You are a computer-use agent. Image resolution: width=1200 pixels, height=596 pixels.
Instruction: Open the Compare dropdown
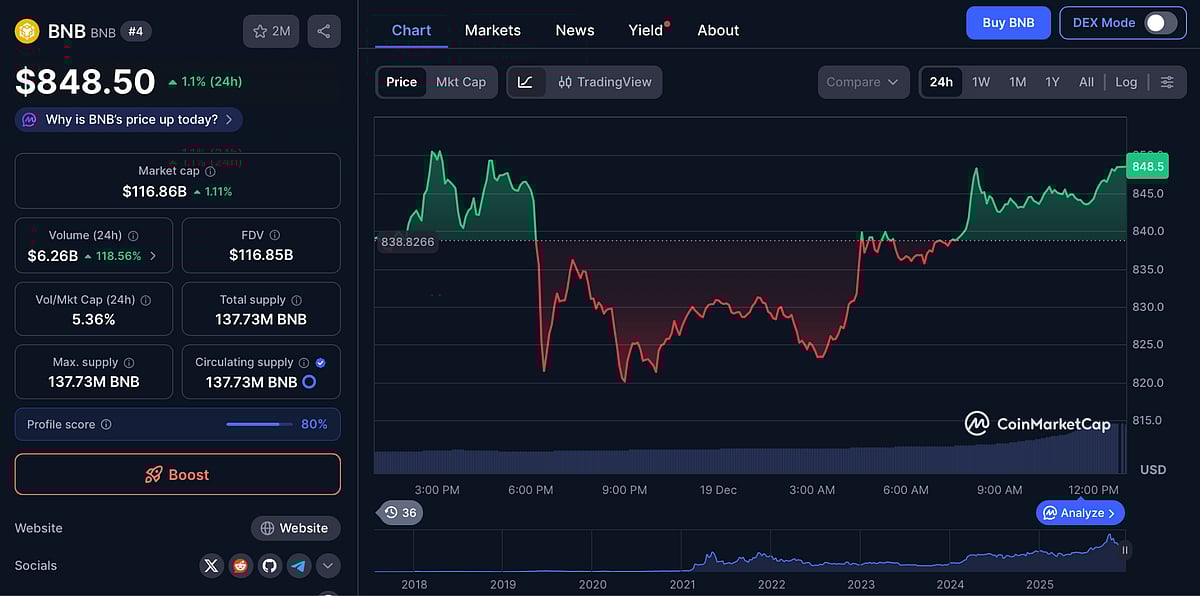[x=862, y=82]
